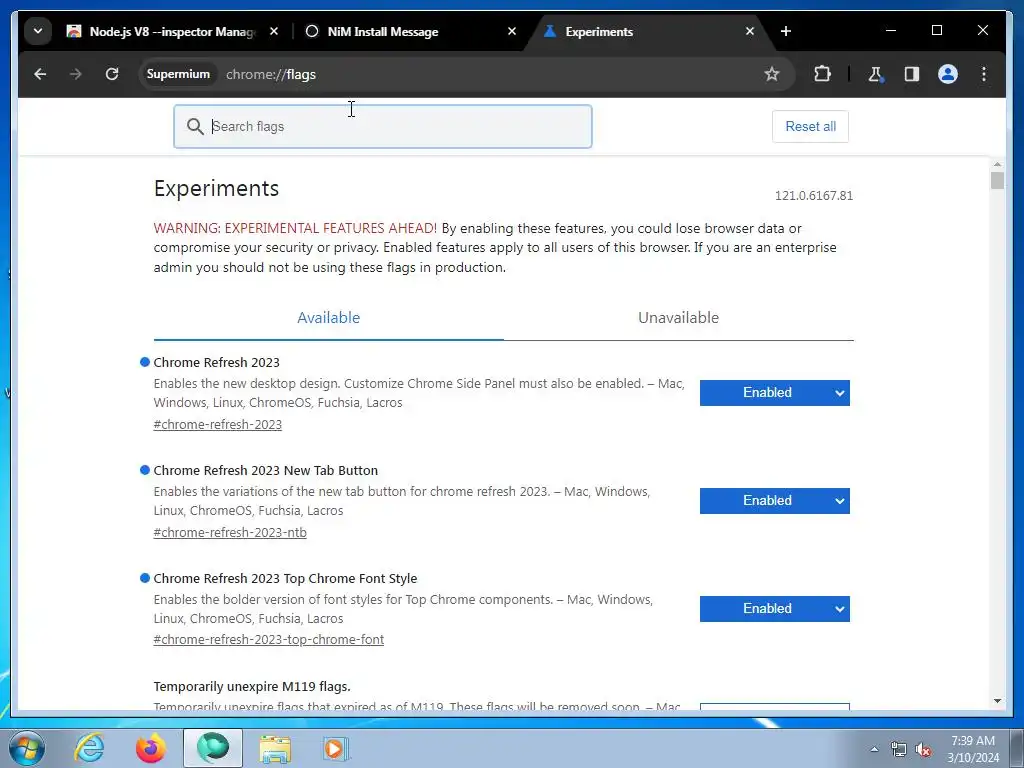Image resolution: width=1024 pixels, height=768 pixels.
Task: Click the Chrome Refresh 2023 New Tab Button title
Action: pos(265,471)
